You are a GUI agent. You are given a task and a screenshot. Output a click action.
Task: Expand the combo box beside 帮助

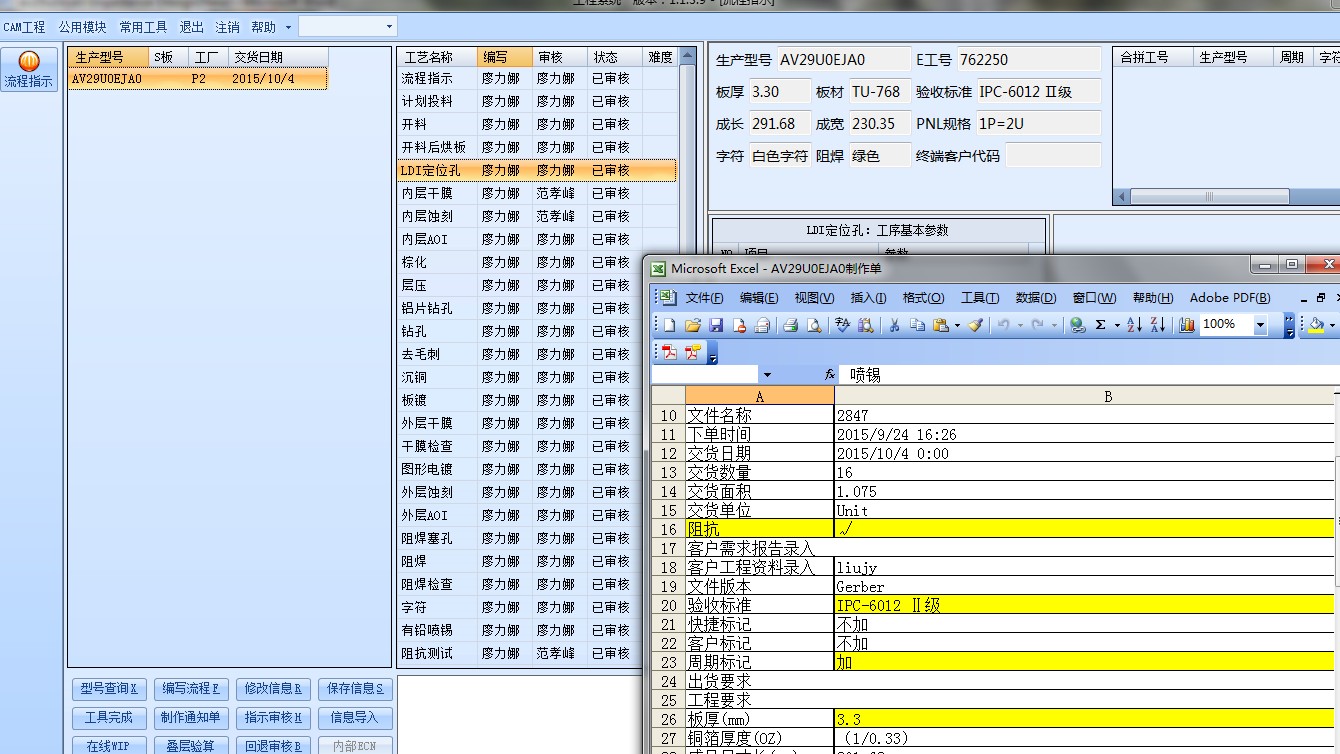[x=389, y=27]
